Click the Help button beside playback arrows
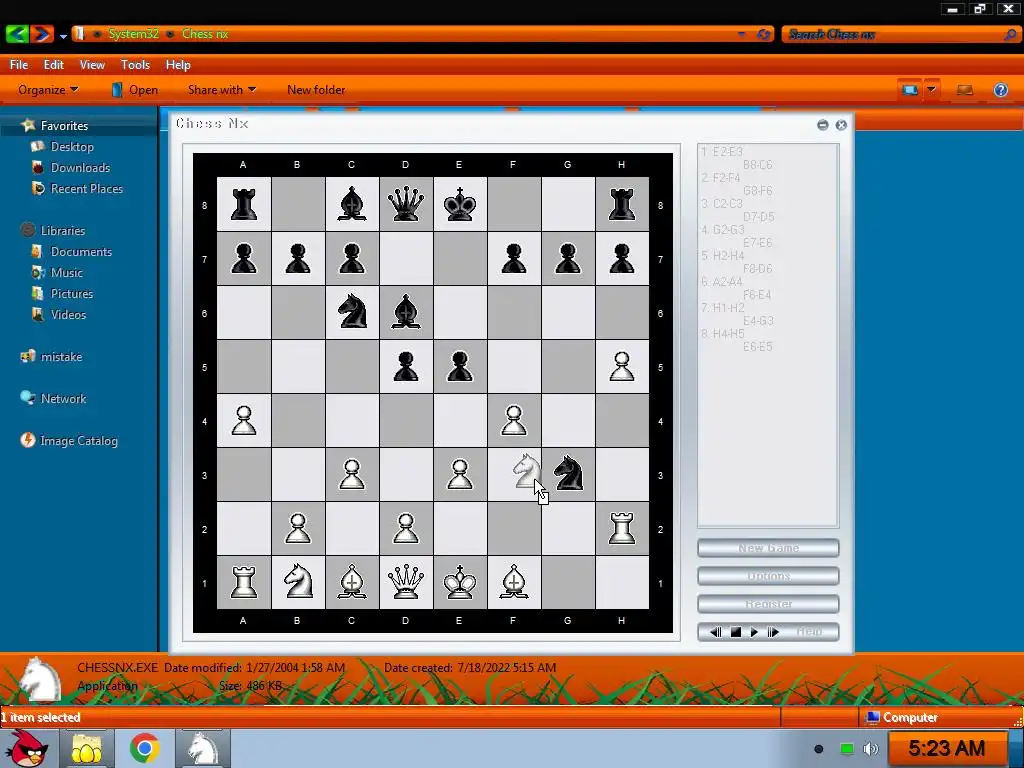The width and height of the screenshot is (1024, 768). 809,632
